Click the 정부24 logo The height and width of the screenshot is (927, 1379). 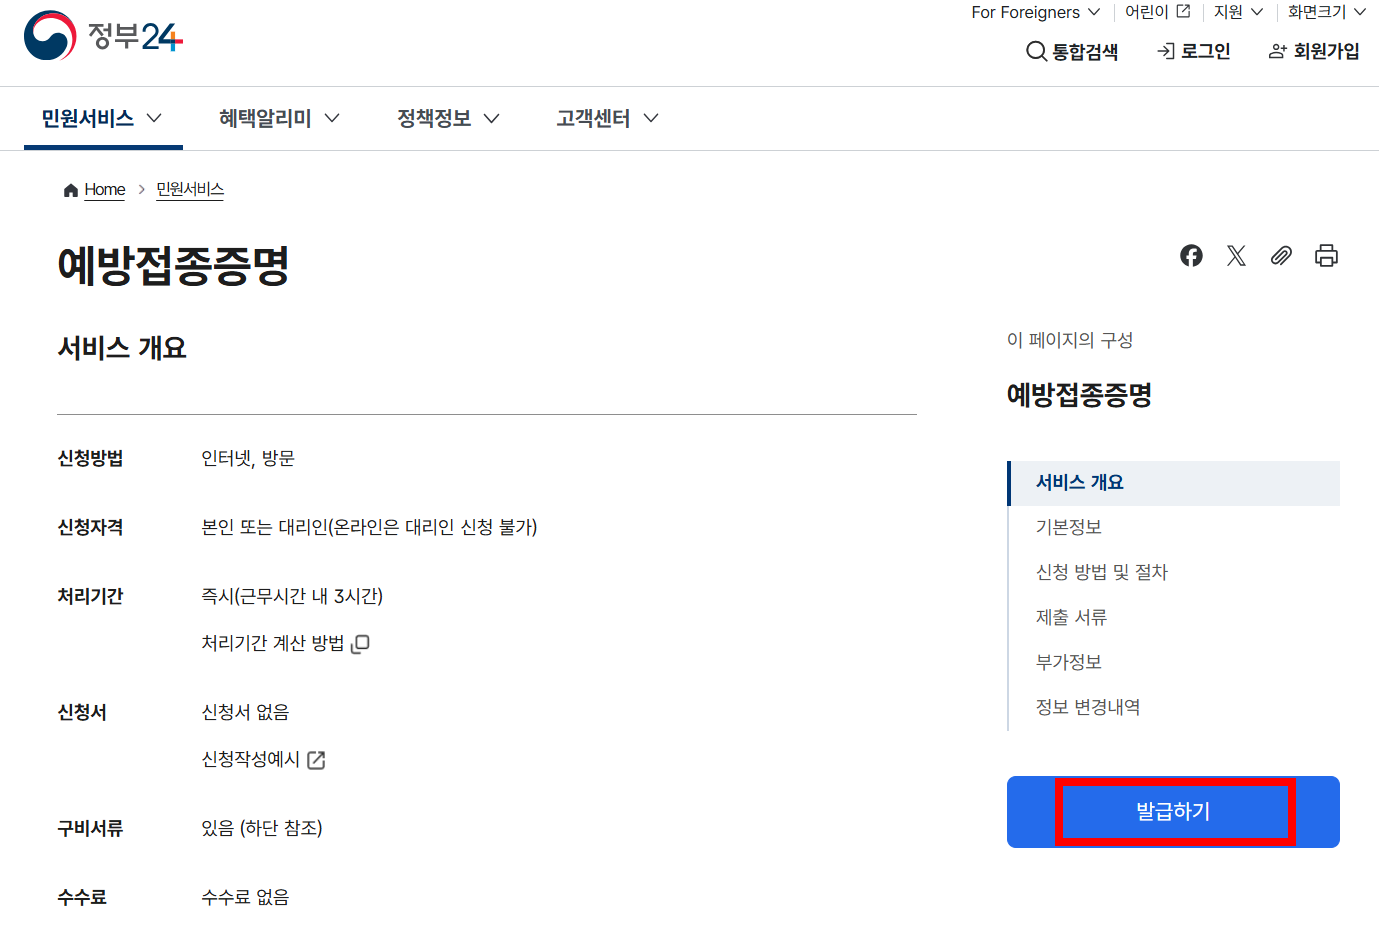[x=100, y=36]
